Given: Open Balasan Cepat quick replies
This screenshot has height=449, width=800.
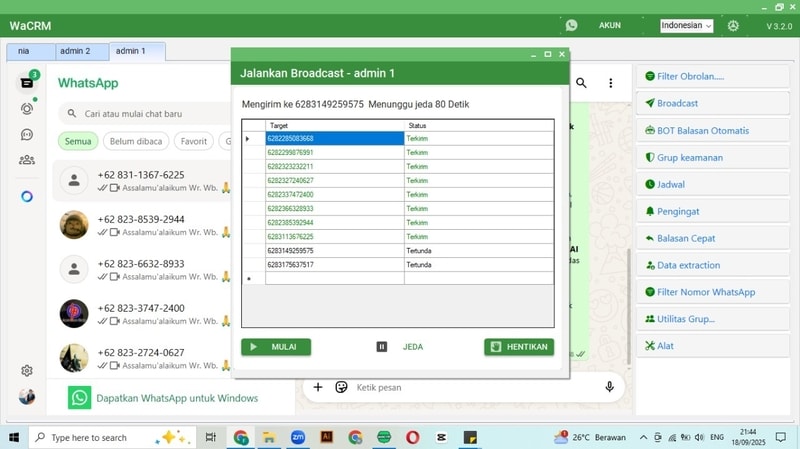Looking at the screenshot, I should (x=713, y=238).
